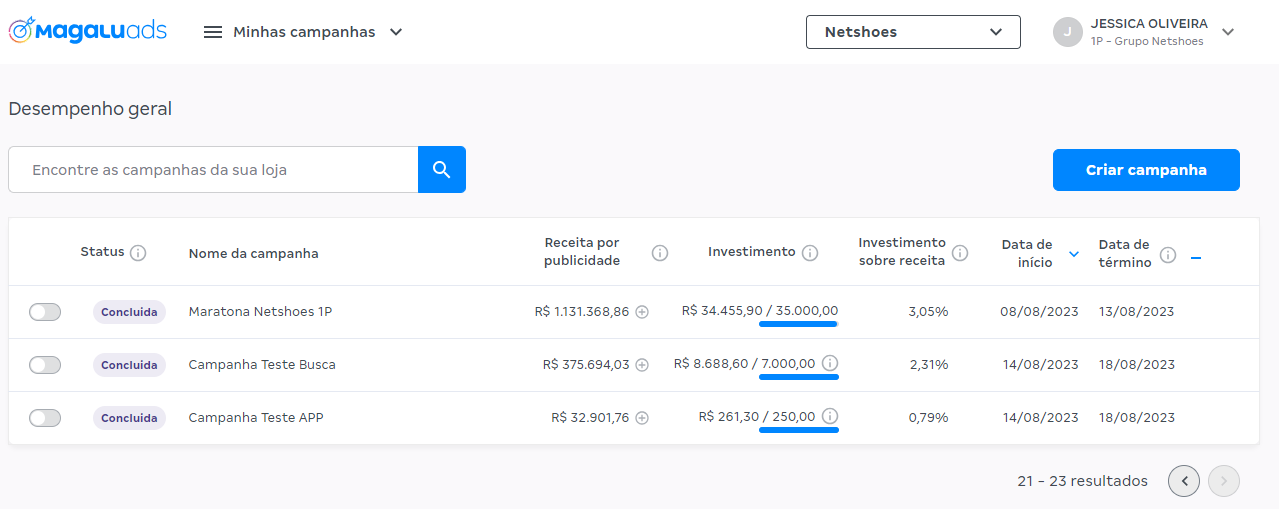Click info icon next to Investimento header
1279x509 pixels.
810,253
